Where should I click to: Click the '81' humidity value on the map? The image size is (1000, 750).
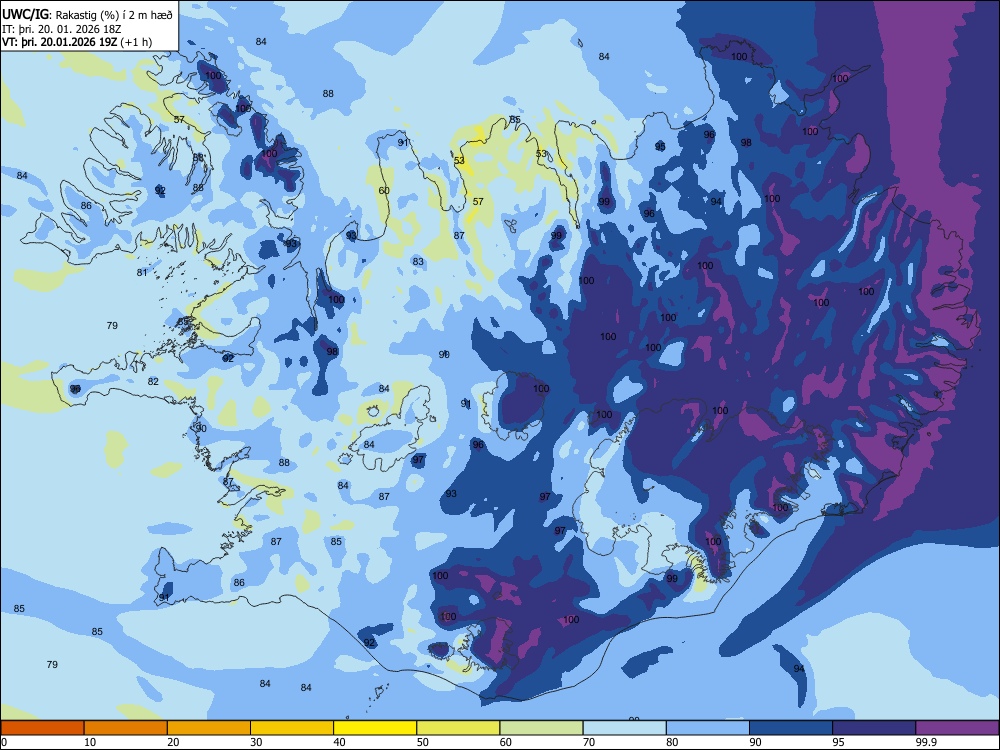tap(142, 272)
